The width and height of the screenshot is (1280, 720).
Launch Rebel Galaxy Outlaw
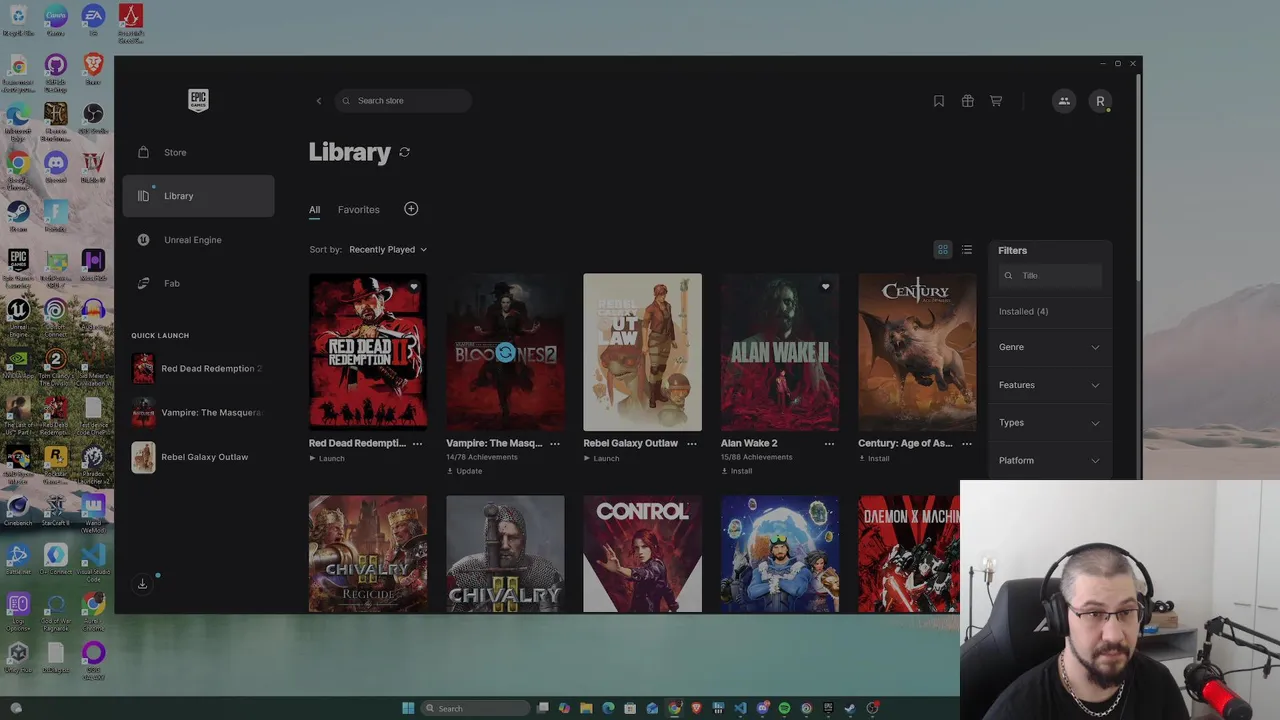[601, 459]
